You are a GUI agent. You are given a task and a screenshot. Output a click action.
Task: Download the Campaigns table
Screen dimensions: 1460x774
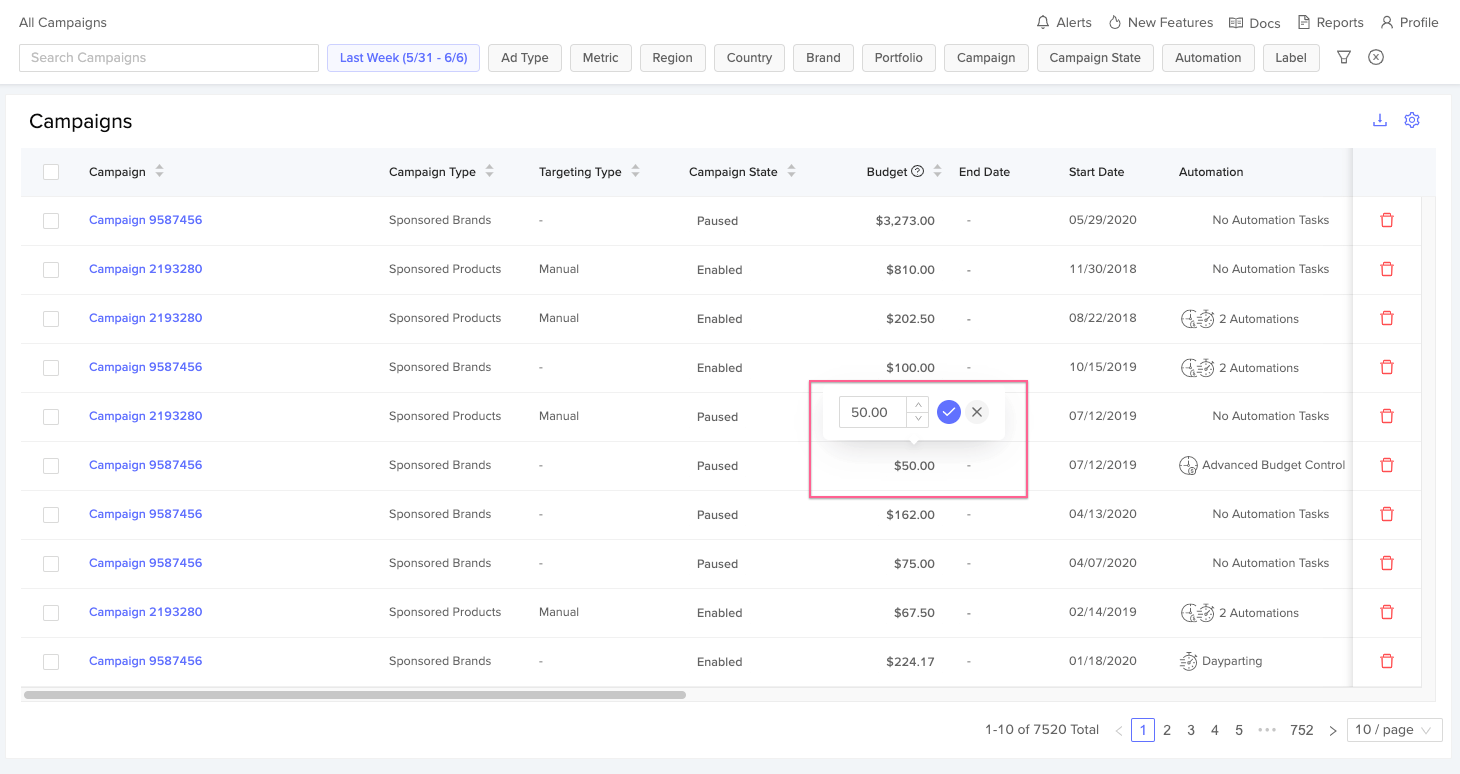click(x=1380, y=120)
